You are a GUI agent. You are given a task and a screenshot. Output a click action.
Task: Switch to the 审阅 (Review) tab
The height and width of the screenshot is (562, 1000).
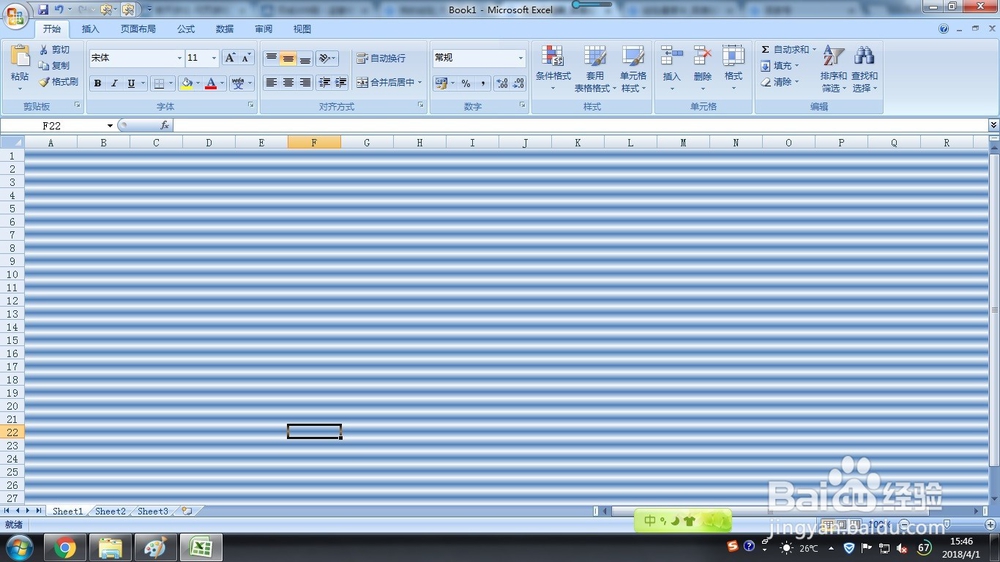click(263, 29)
